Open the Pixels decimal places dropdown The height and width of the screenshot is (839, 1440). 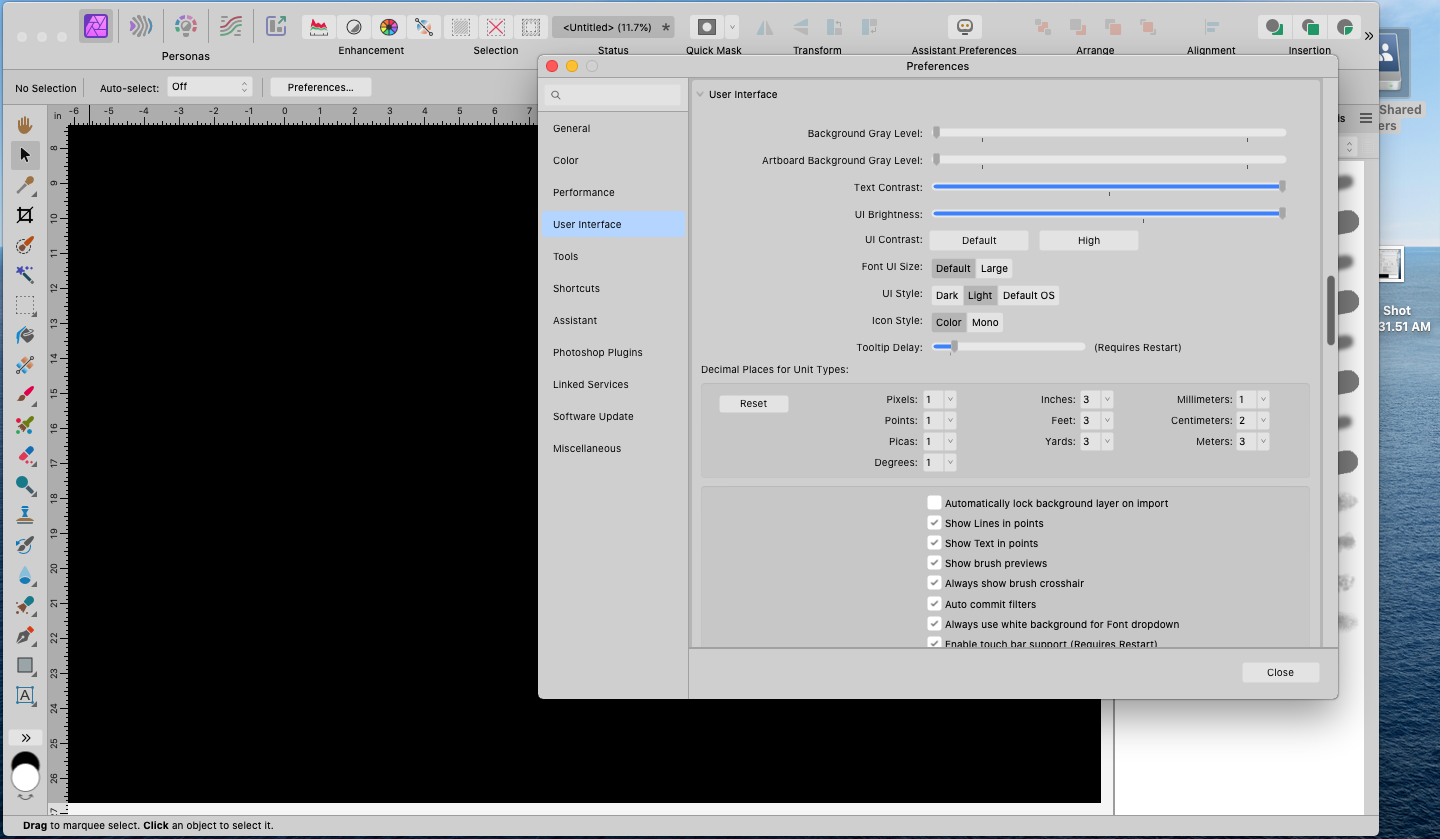pyautogui.click(x=949, y=399)
